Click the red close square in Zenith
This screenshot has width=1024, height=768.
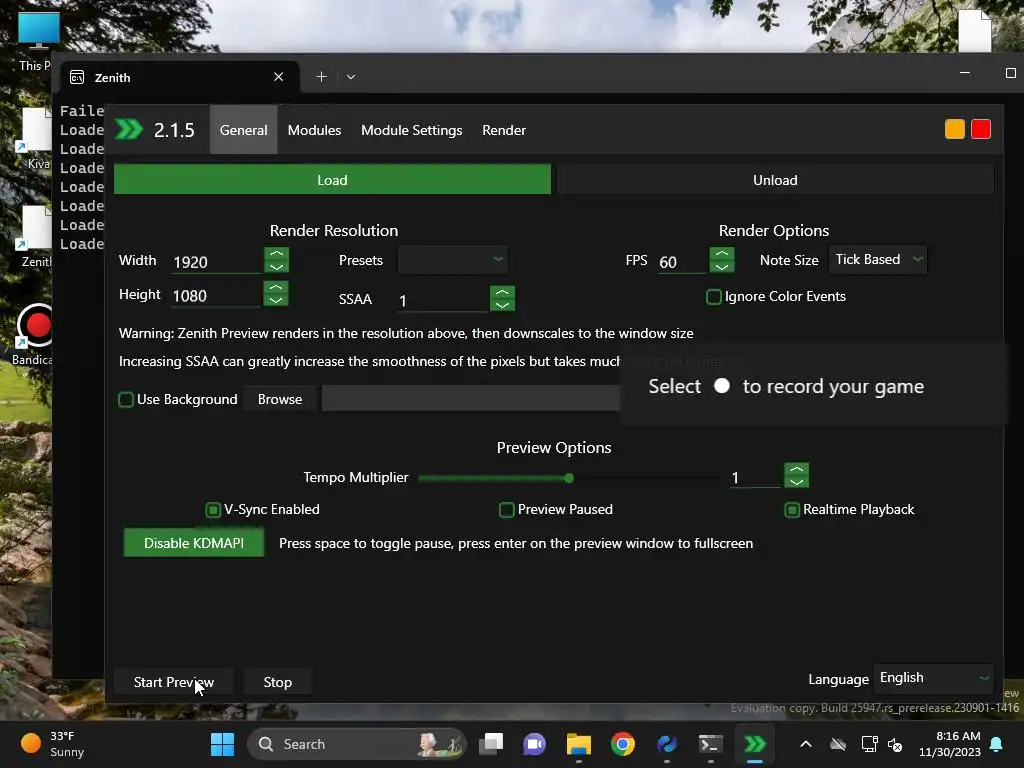[x=980, y=129]
